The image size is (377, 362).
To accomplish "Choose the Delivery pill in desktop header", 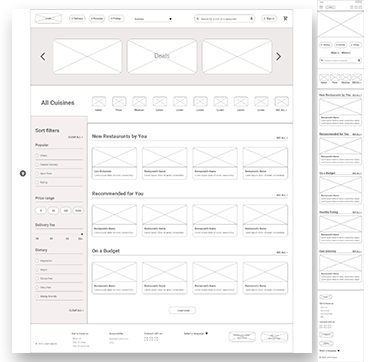I will [x=77, y=19].
